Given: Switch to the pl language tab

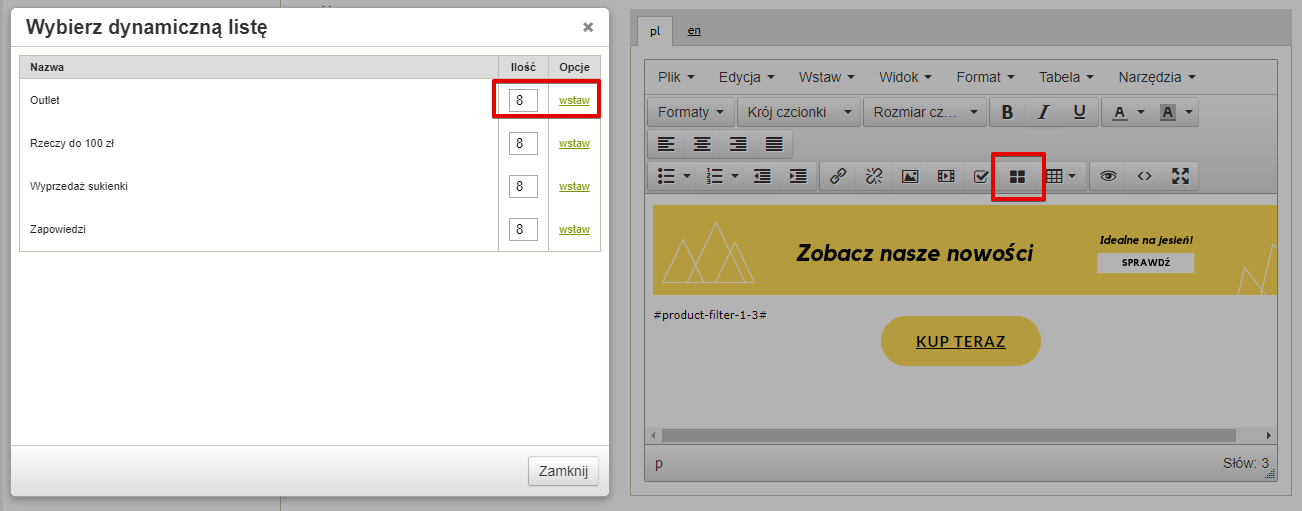Looking at the screenshot, I should 655,30.
